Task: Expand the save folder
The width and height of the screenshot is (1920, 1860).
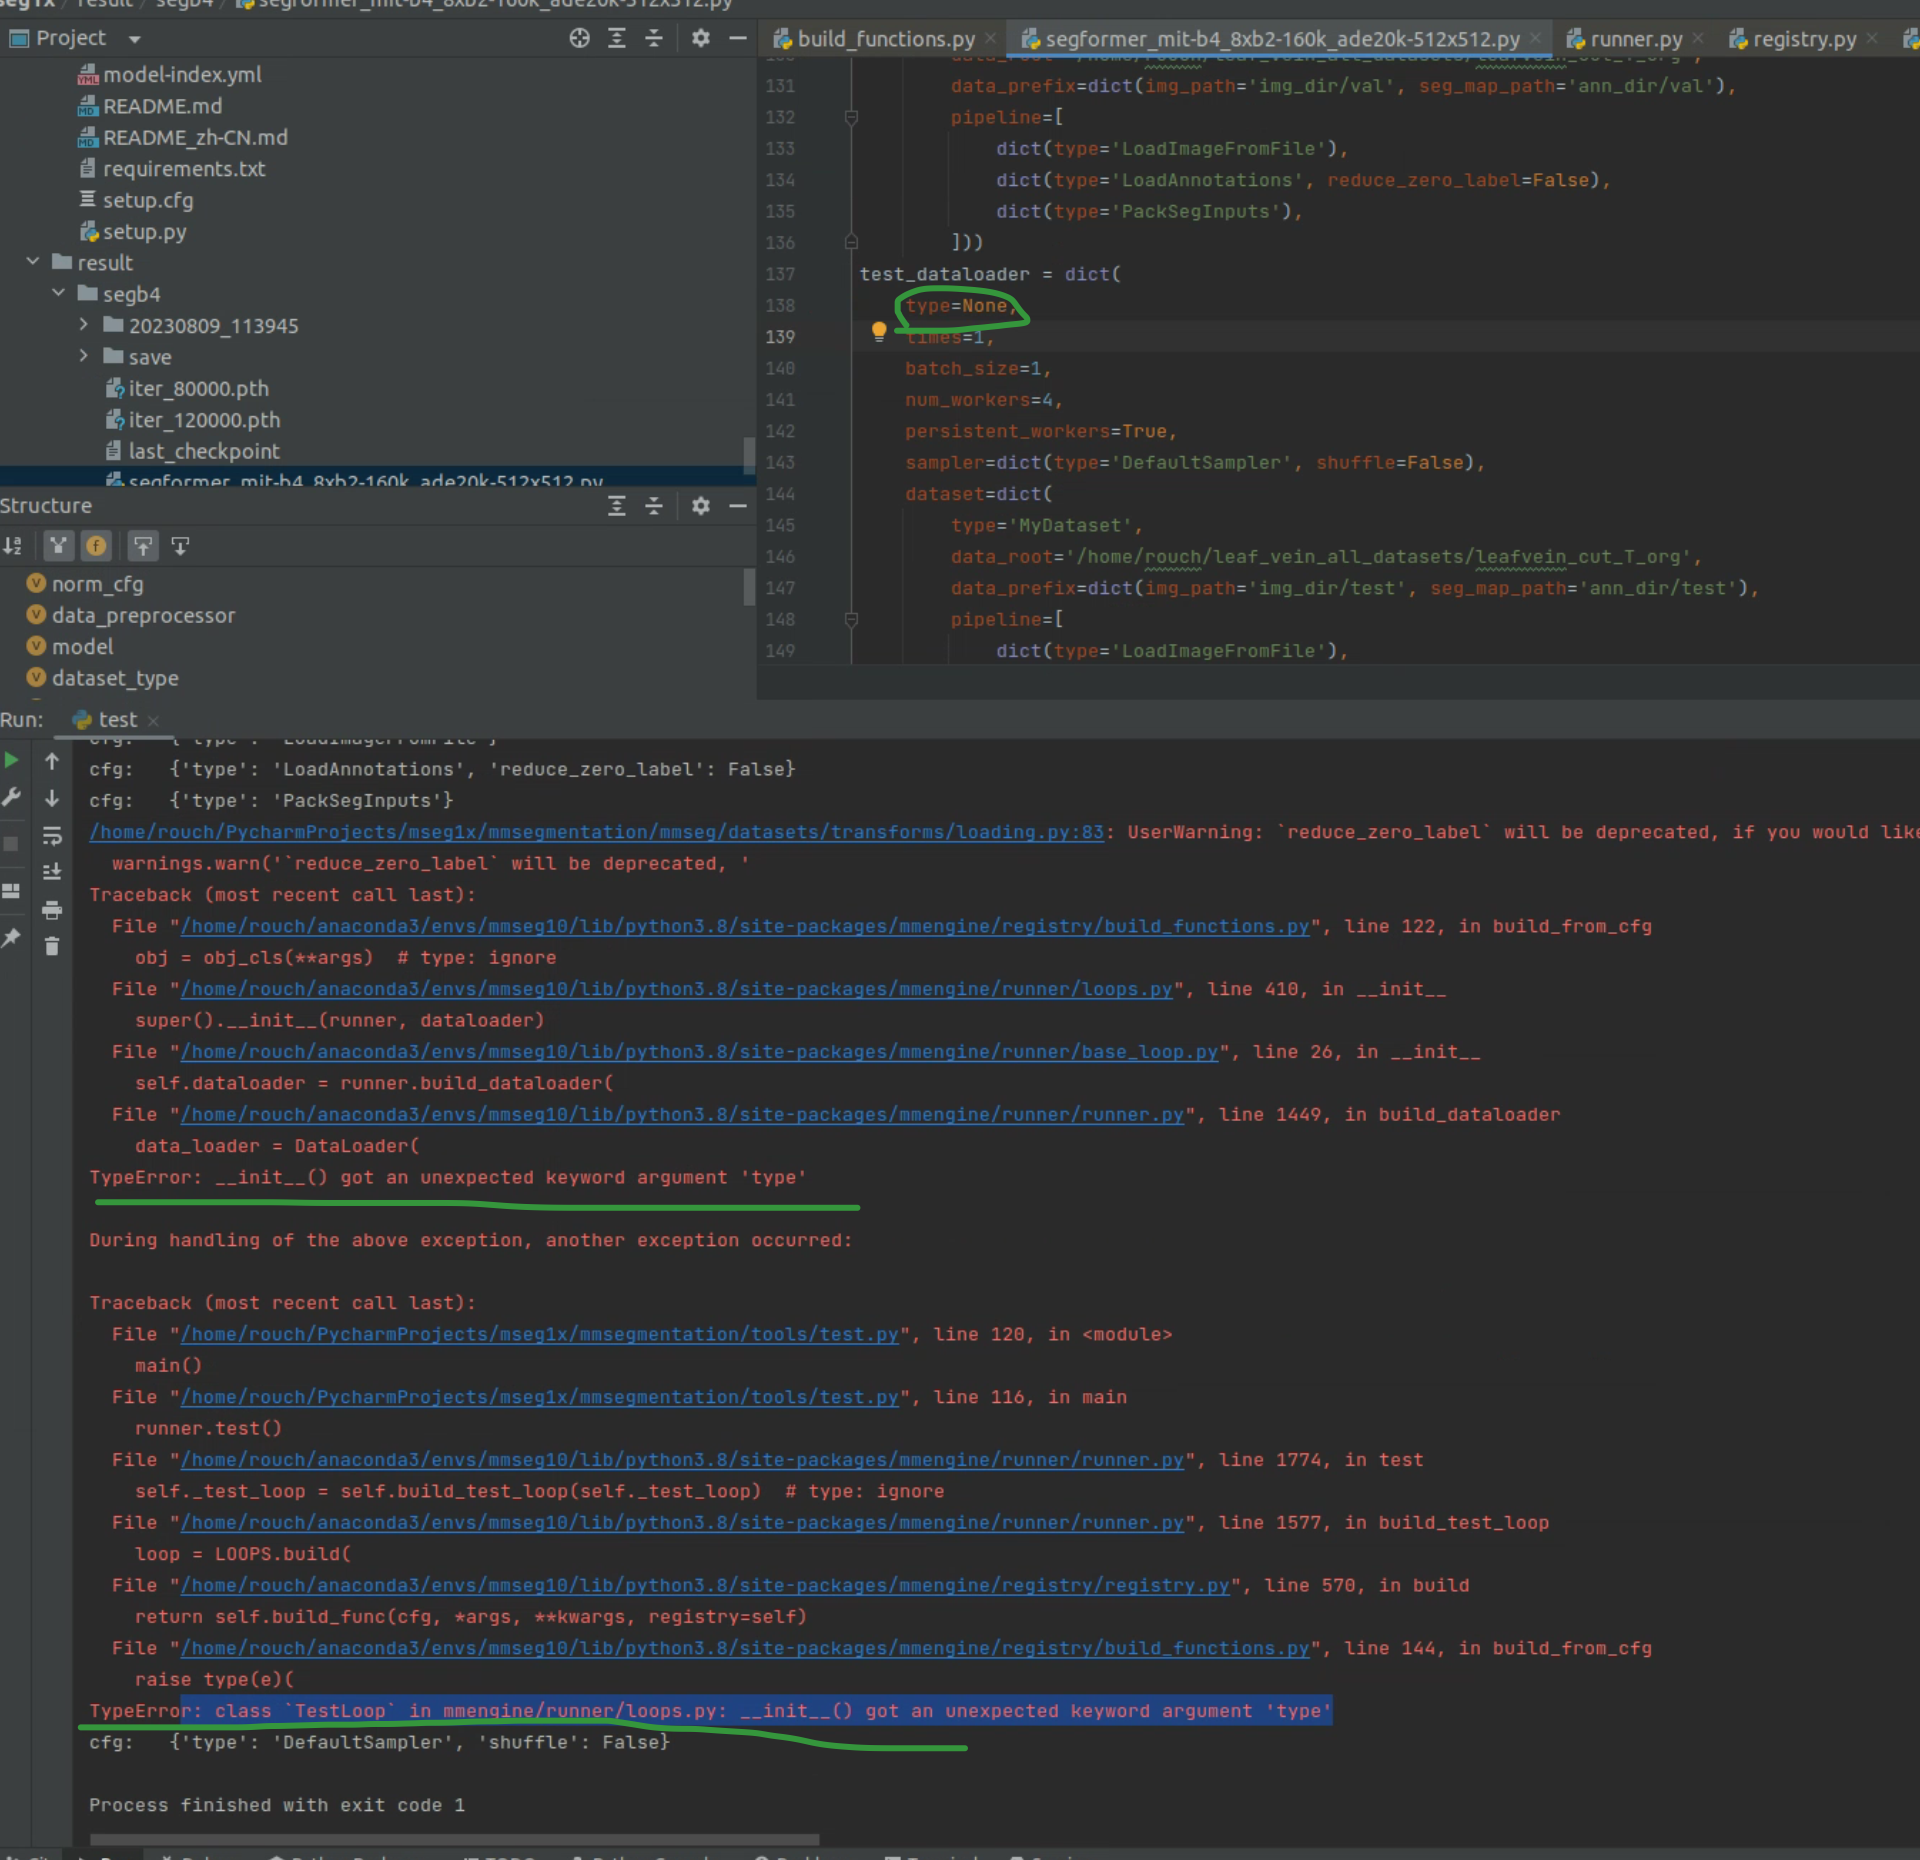Action: 84,357
